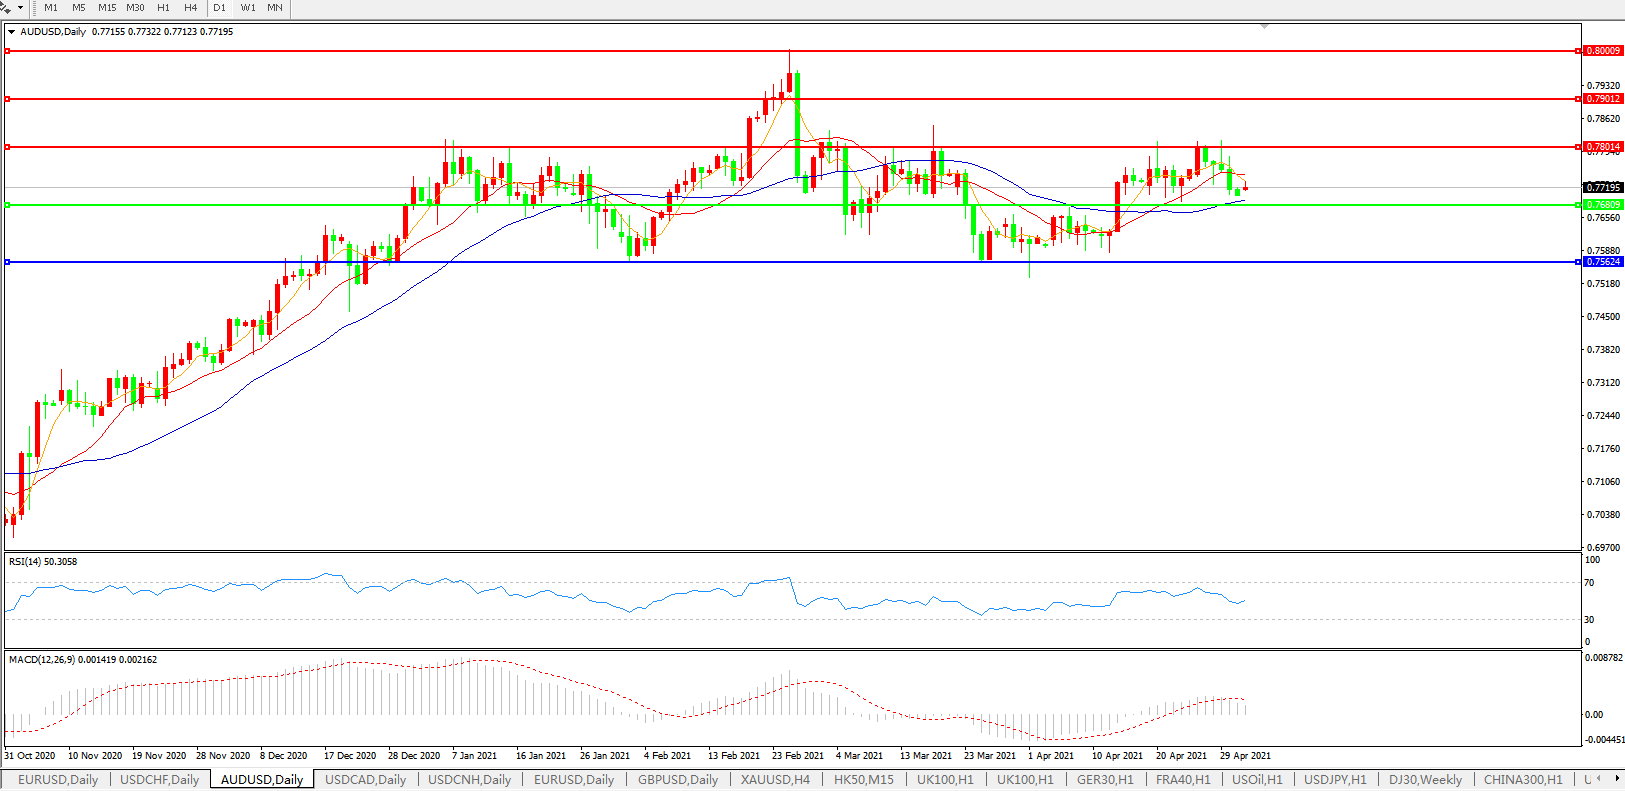Click the chart shift triangle marker
The width and height of the screenshot is (1625, 791).
(x=1265, y=26)
